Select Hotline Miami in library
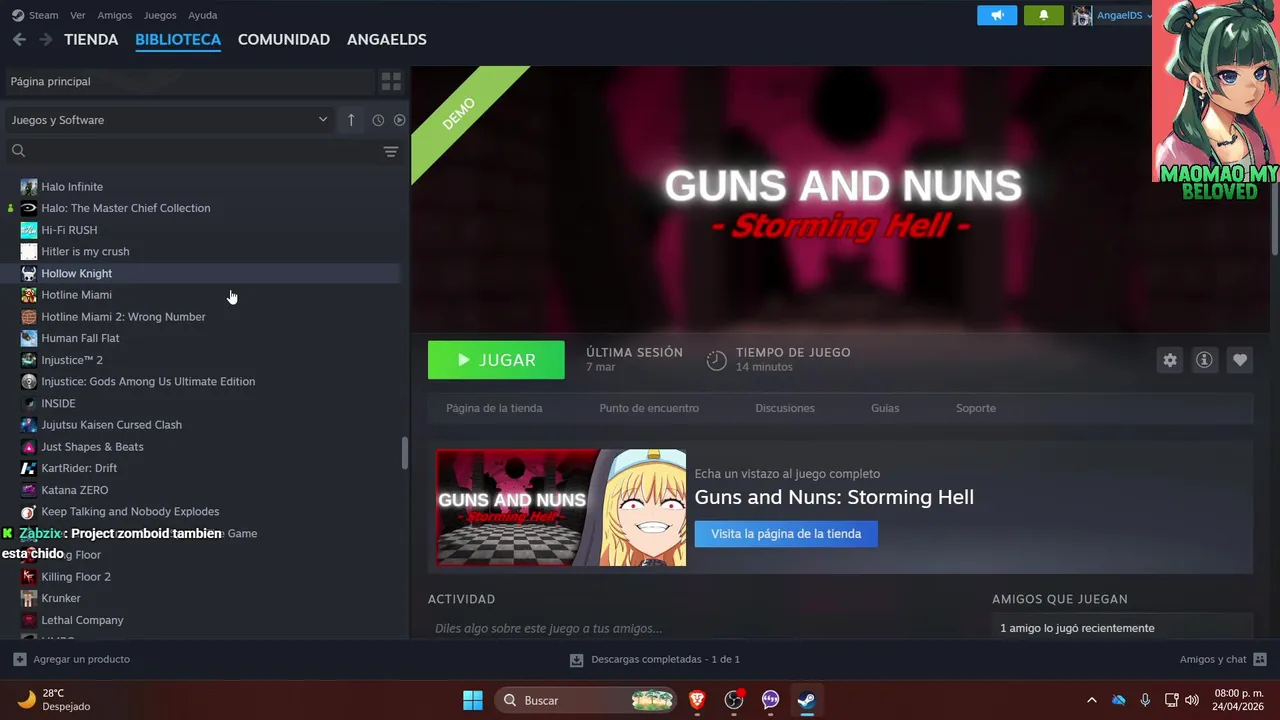Image resolution: width=1280 pixels, height=720 pixels. pyautogui.click(x=76, y=295)
